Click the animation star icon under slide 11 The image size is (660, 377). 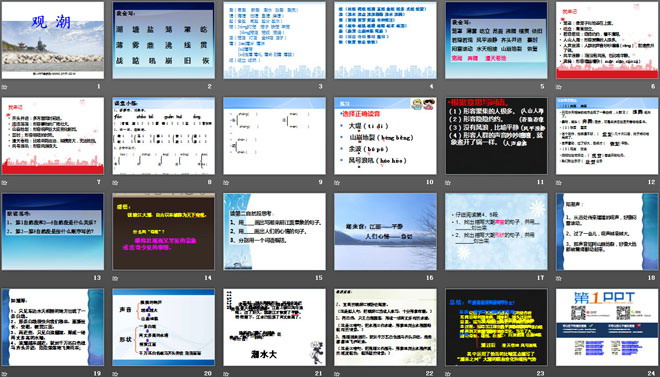[448, 183]
